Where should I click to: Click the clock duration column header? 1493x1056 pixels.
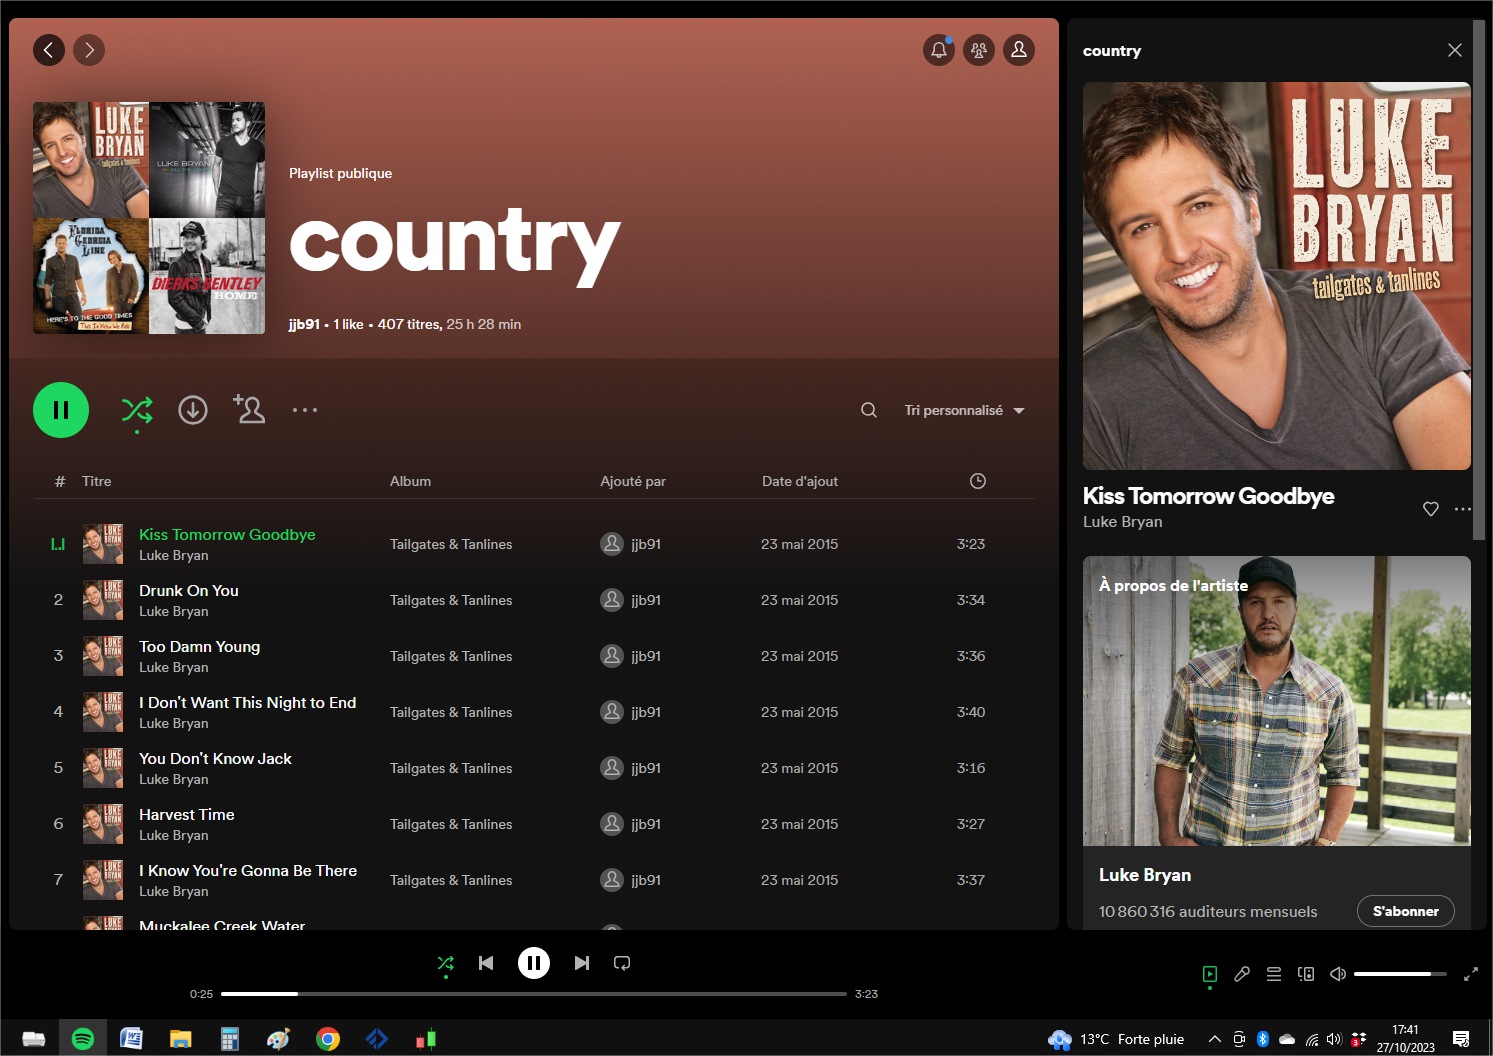click(x=978, y=481)
